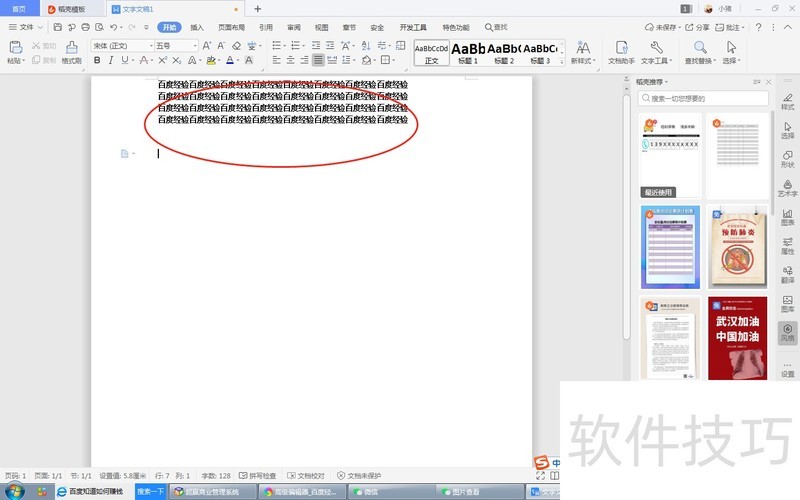Click the Format Painter (格式刷) brush icon

71,47
